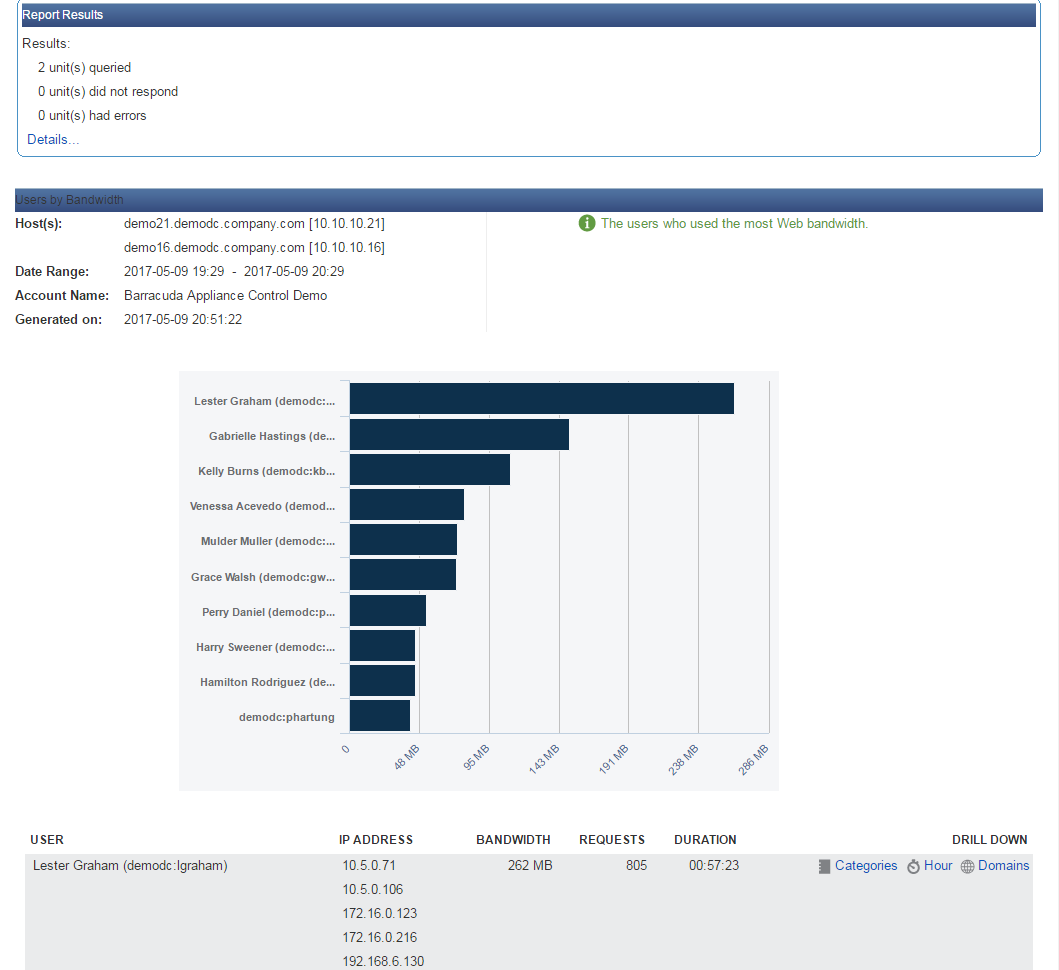Click the Hour stopwatch icon
Viewport: 1059px width, 970px height.
coord(913,867)
